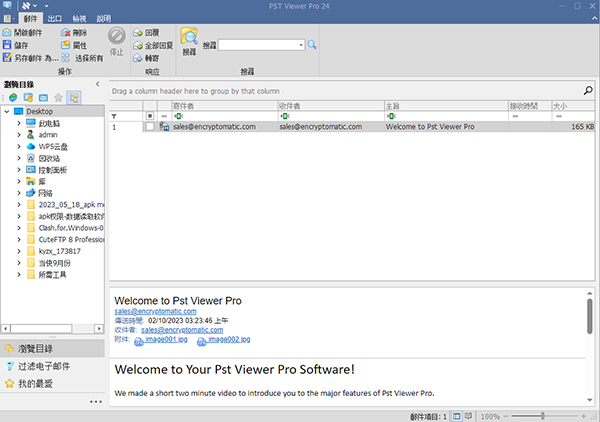Switch to the 檢視 ribbon tab

(79, 18)
